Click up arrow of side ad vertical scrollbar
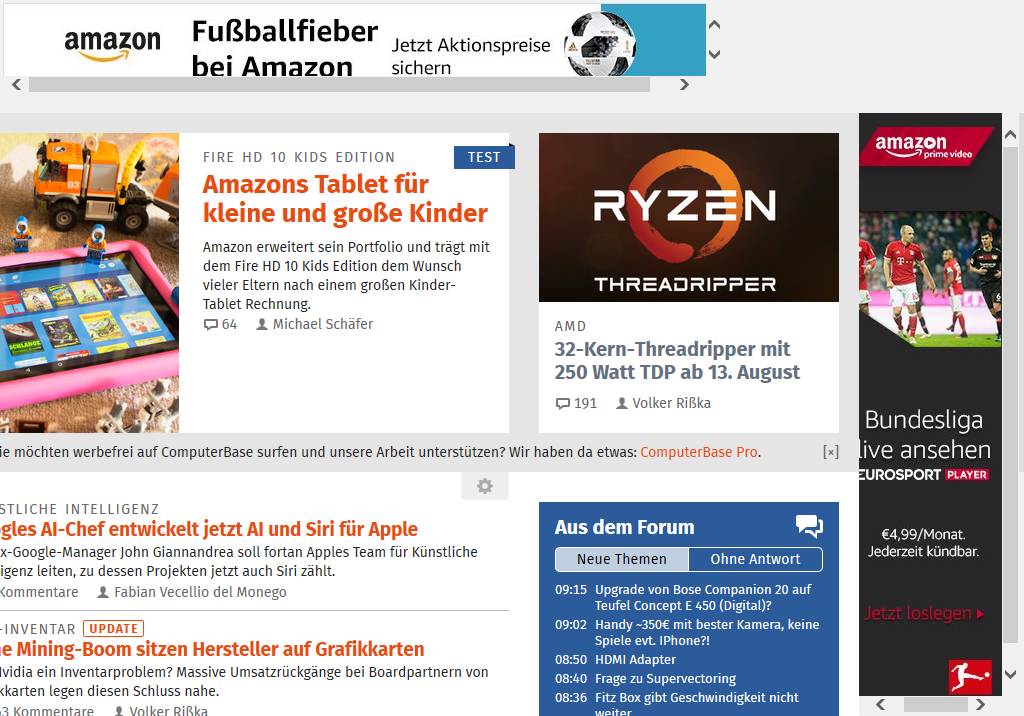This screenshot has width=1024, height=716. tap(1010, 135)
